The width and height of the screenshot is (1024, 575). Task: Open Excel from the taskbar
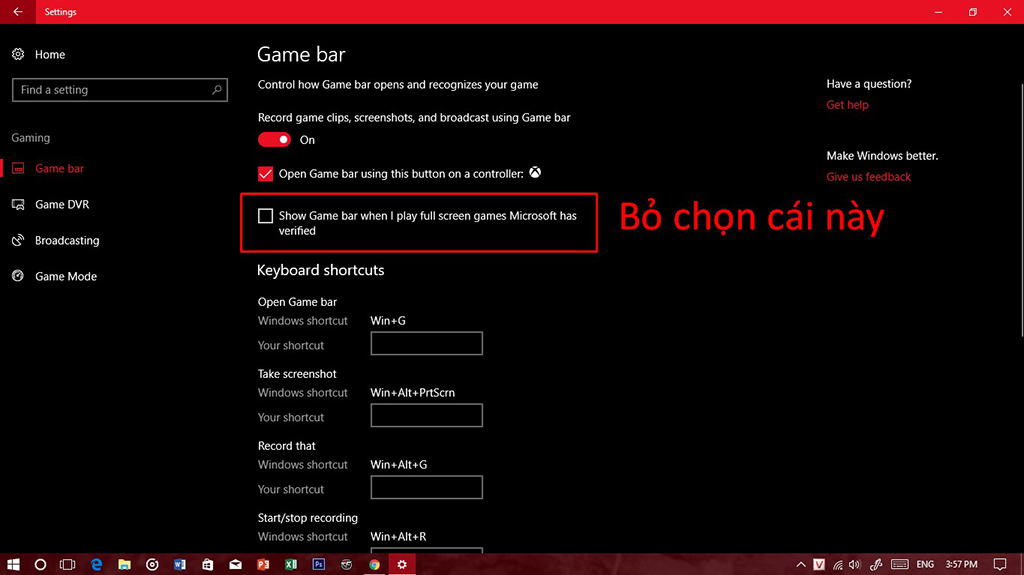tap(291, 564)
